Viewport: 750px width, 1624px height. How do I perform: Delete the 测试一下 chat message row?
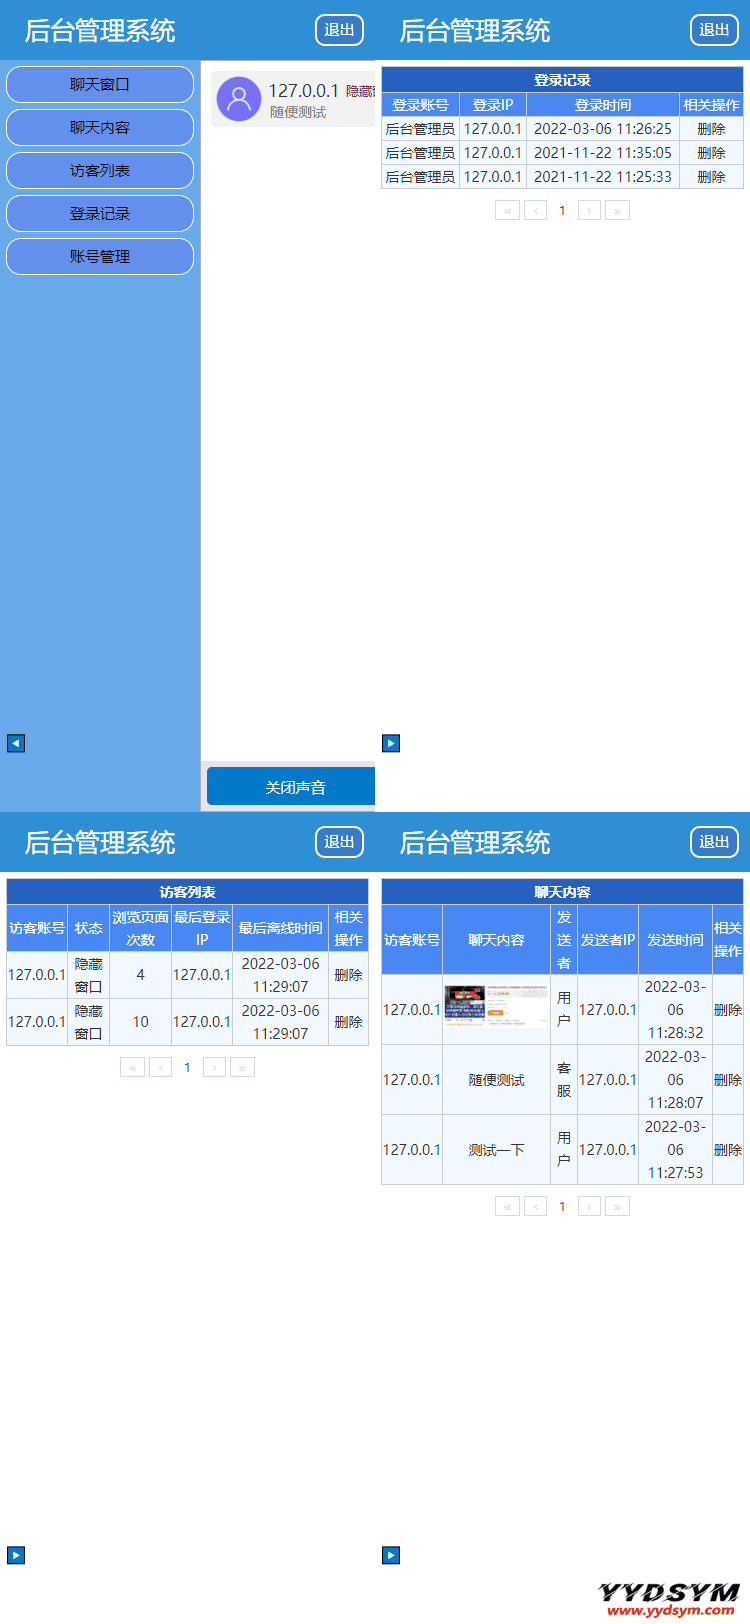(727, 1150)
